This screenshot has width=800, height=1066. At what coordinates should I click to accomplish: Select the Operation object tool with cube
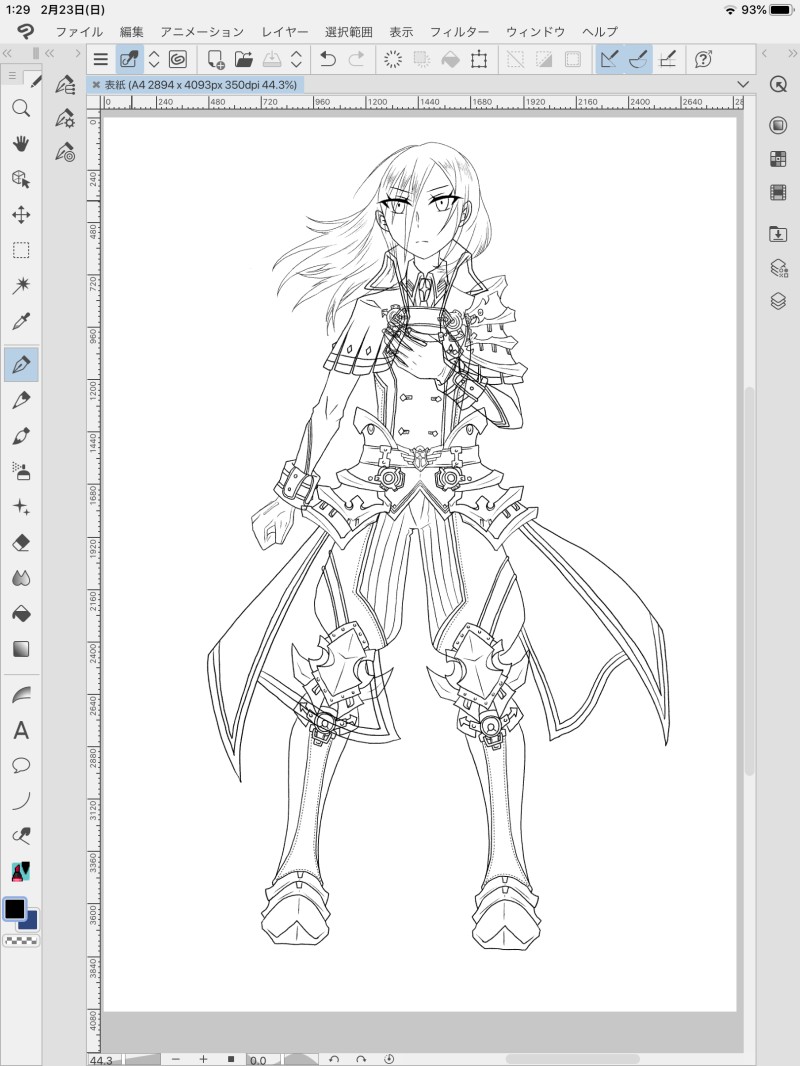click(21, 179)
